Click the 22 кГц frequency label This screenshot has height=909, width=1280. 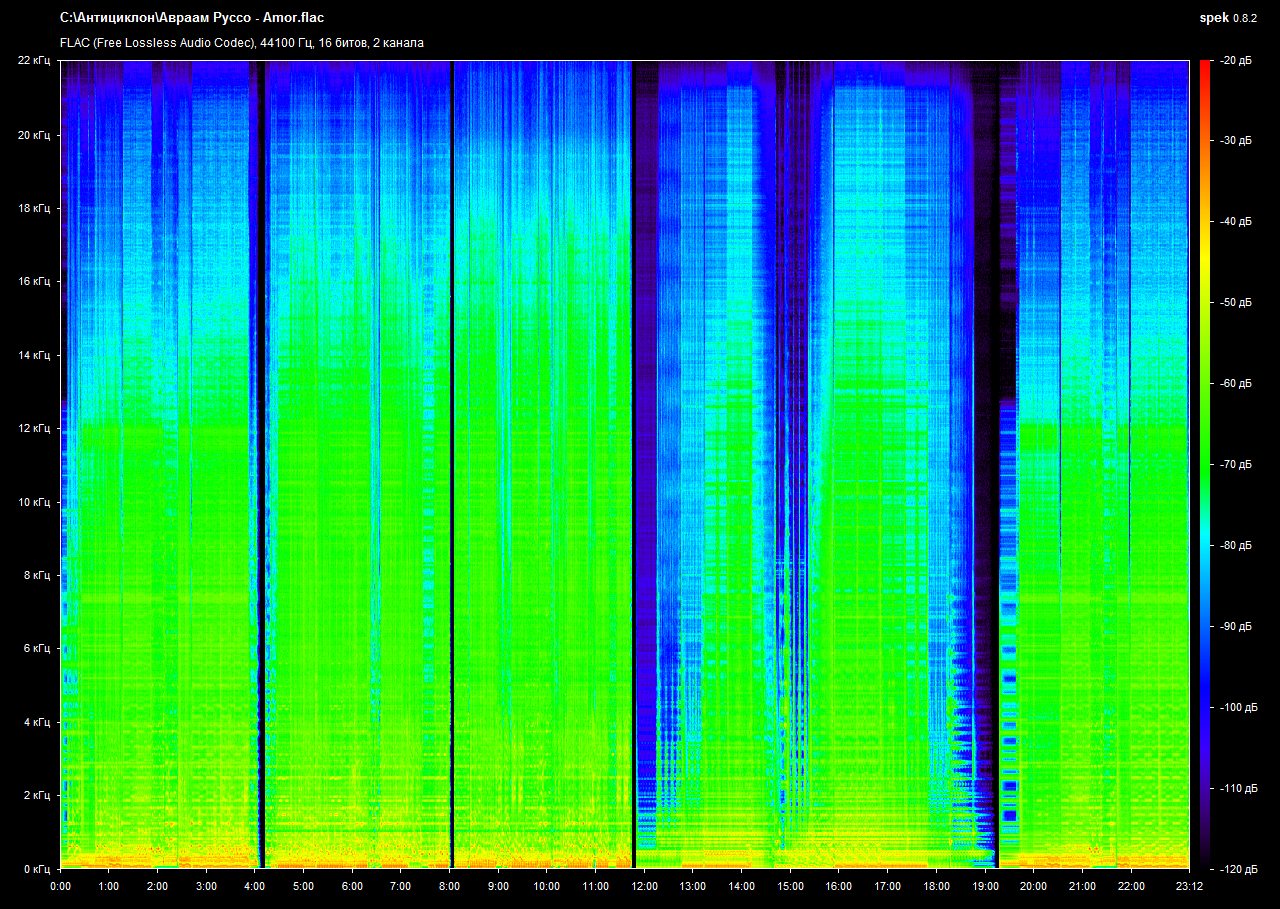point(34,61)
